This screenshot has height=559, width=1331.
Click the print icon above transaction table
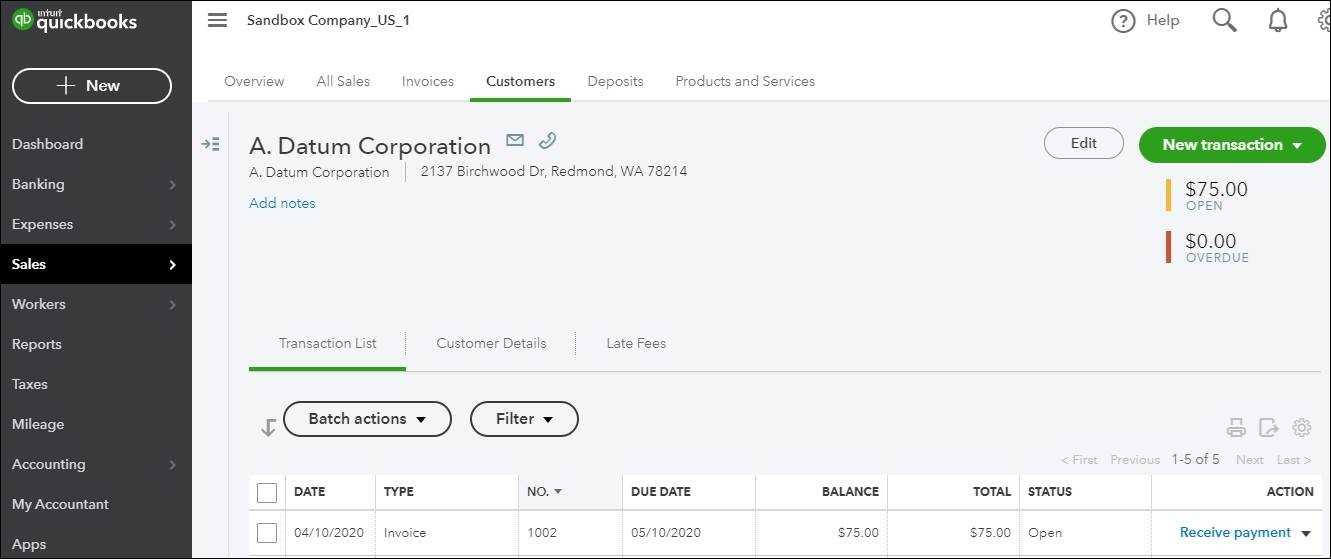tap(1236, 428)
